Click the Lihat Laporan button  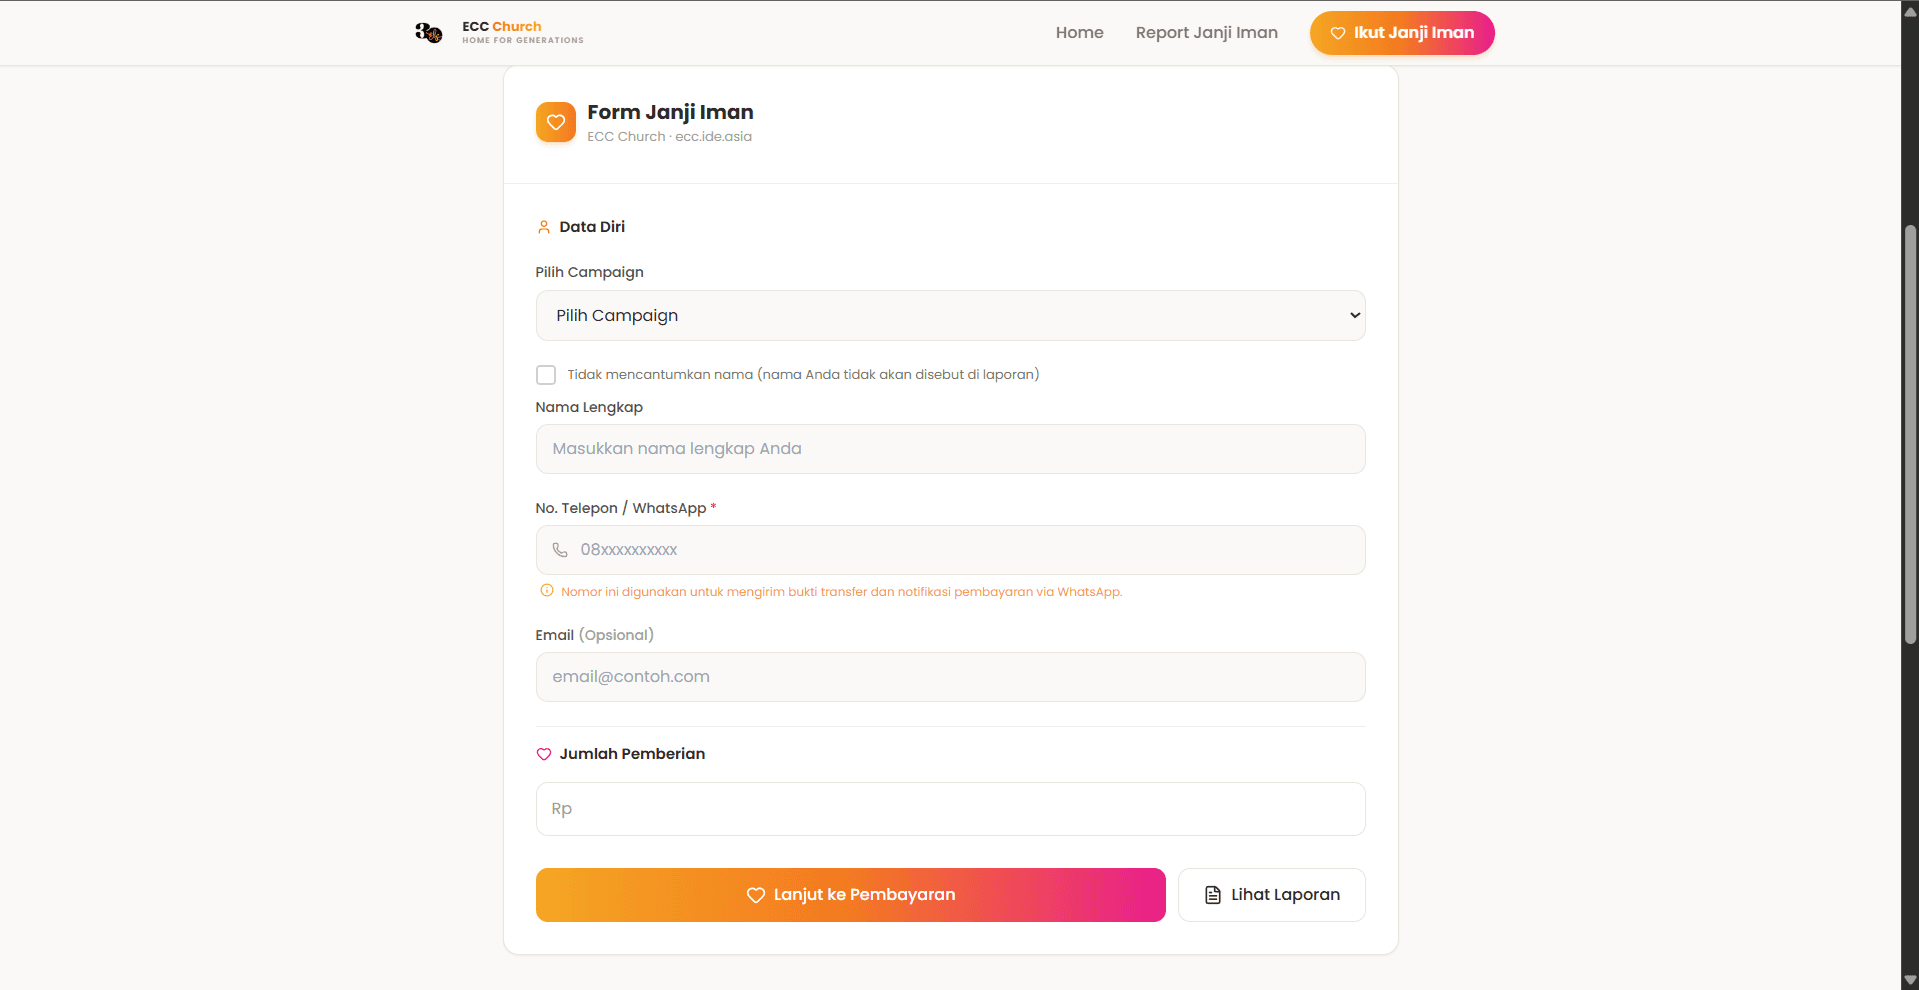coord(1271,895)
